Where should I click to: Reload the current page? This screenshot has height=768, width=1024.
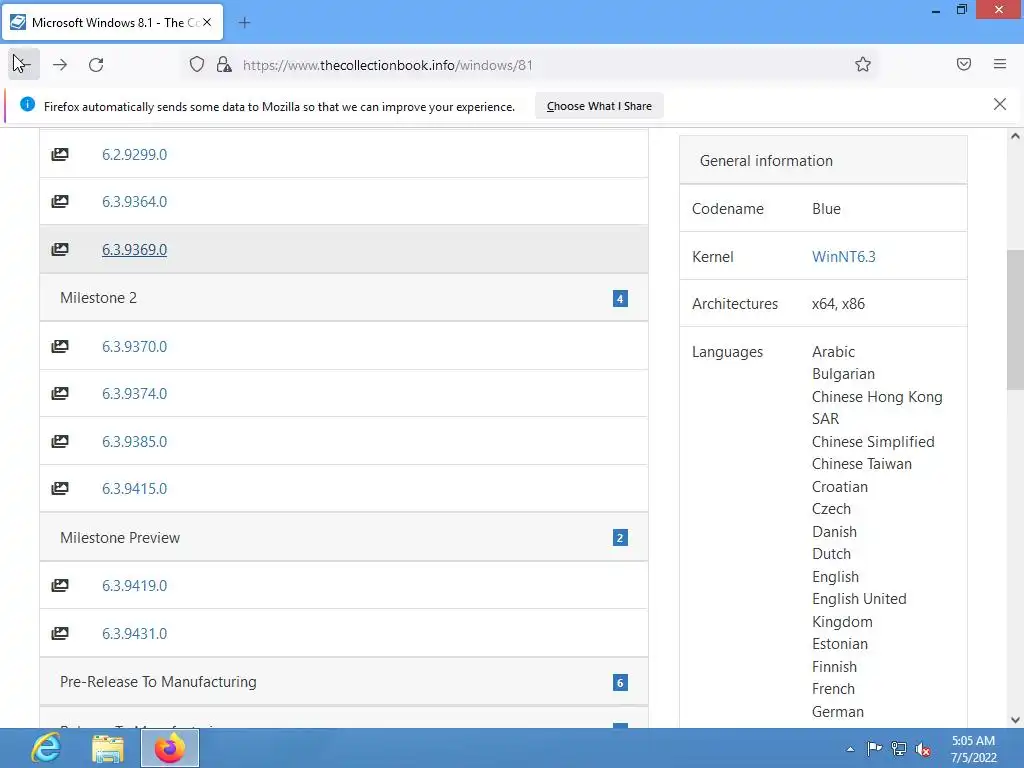(96, 64)
